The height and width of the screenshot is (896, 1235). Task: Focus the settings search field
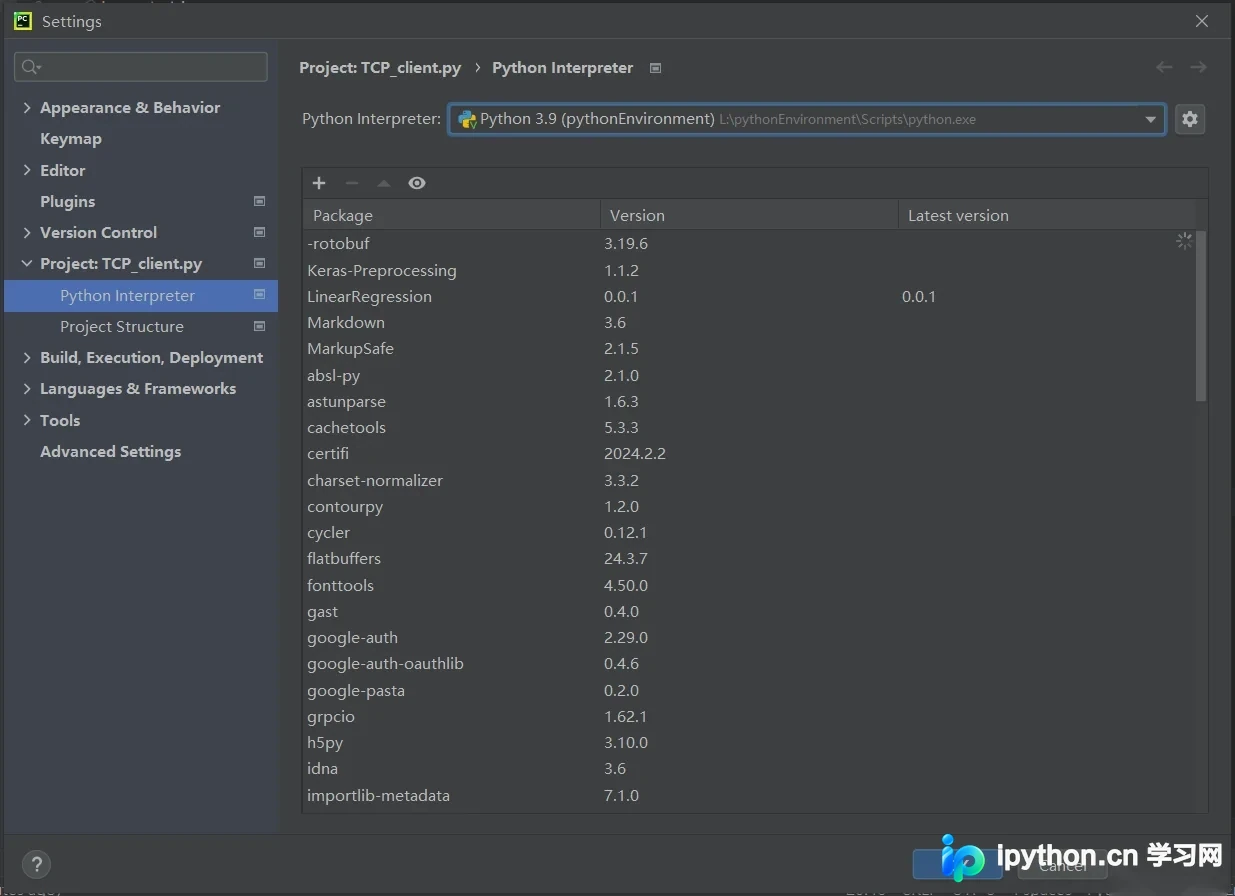pos(141,67)
